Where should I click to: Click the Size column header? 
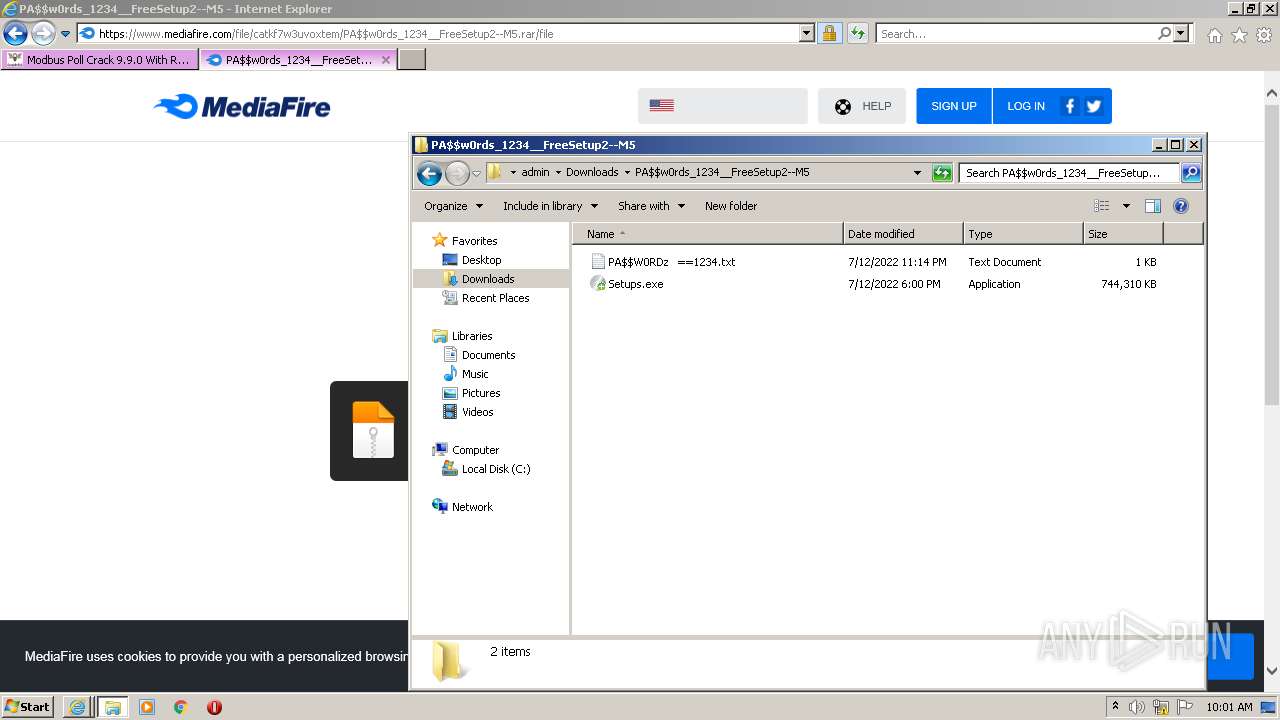tap(1123, 234)
